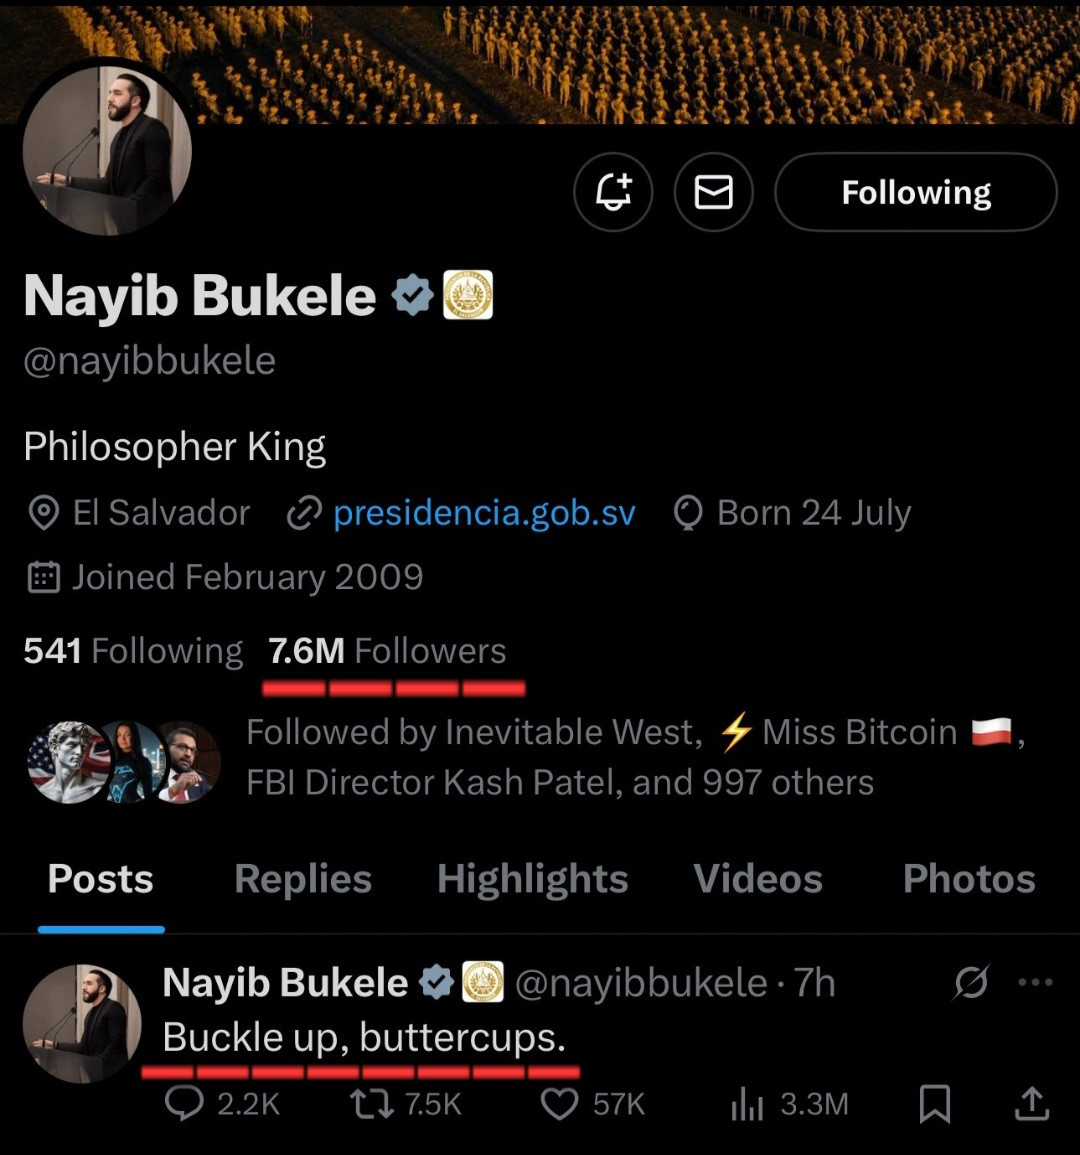Tap the reply comment icon
This screenshot has width=1080, height=1155.
click(x=184, y=1103)
